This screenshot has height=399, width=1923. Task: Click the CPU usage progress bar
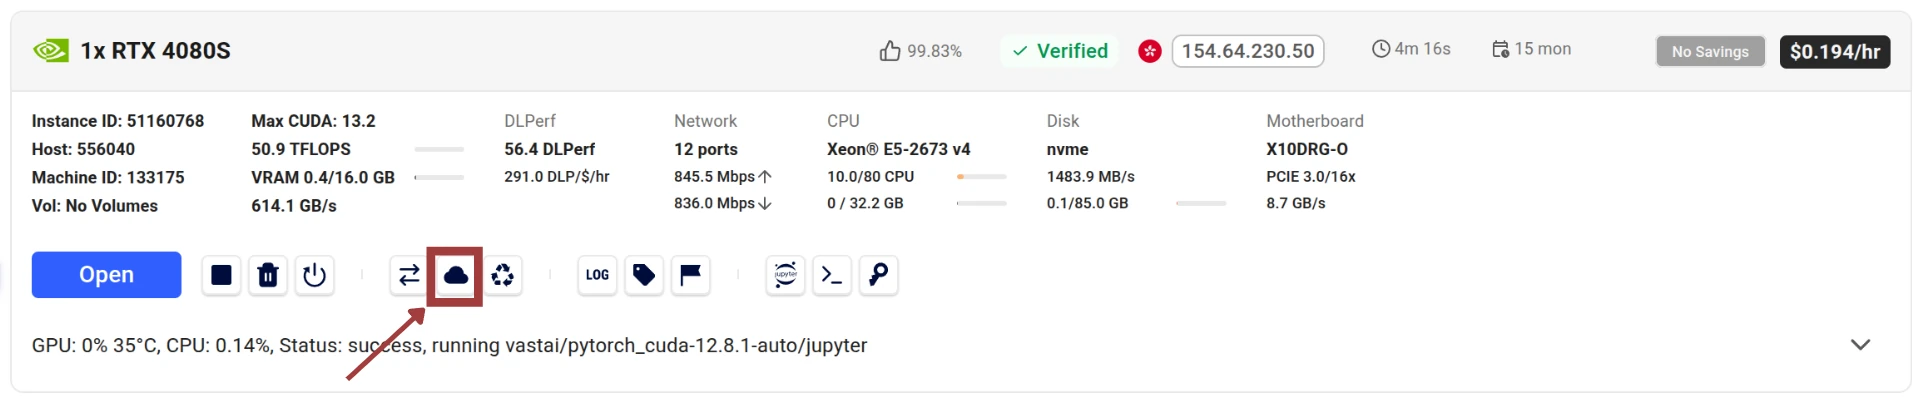pyautogui.click(x=981, y=176)
